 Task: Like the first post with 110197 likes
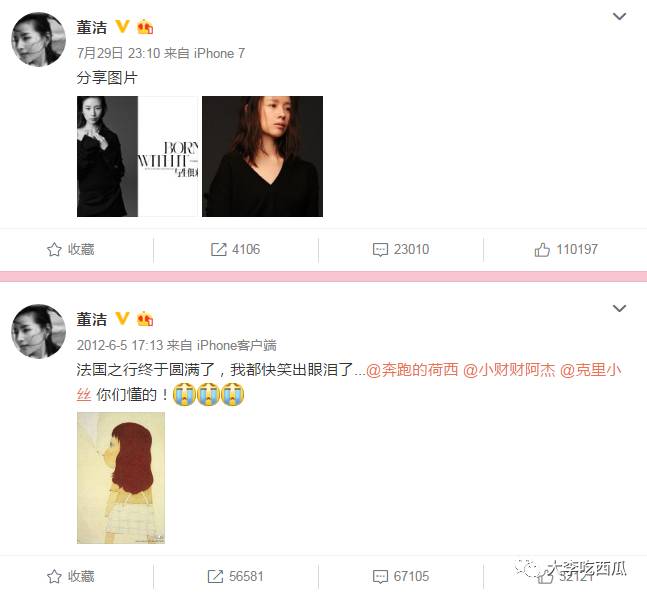click(542, 249)
